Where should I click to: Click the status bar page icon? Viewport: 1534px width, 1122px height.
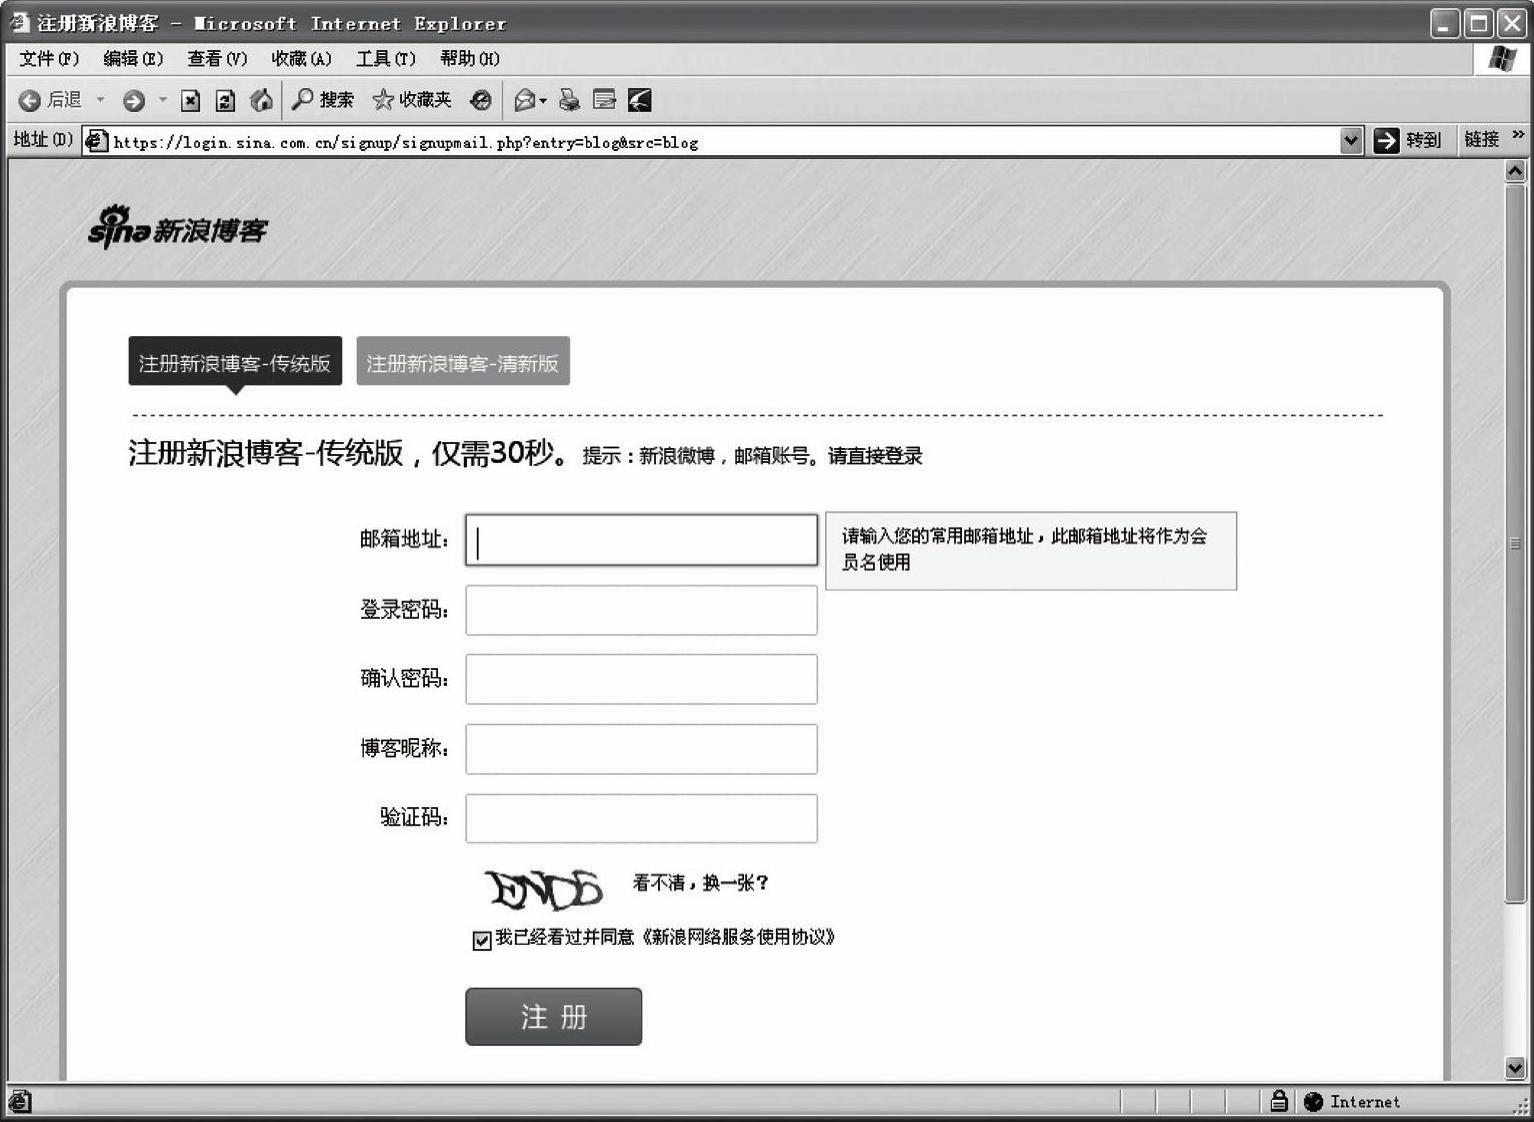[20, 1101]
